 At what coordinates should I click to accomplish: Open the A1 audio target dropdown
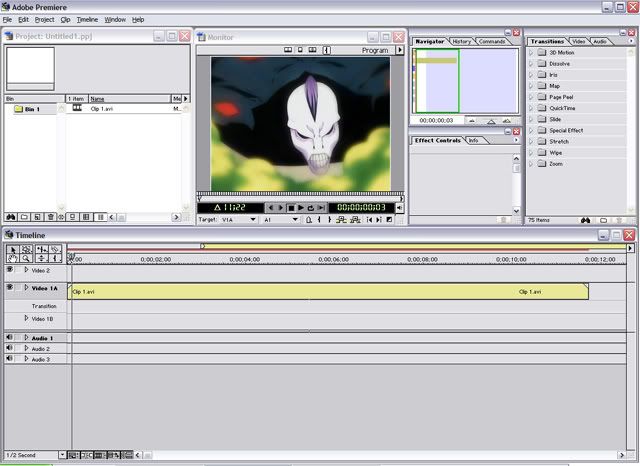click(x=295, y=220)
